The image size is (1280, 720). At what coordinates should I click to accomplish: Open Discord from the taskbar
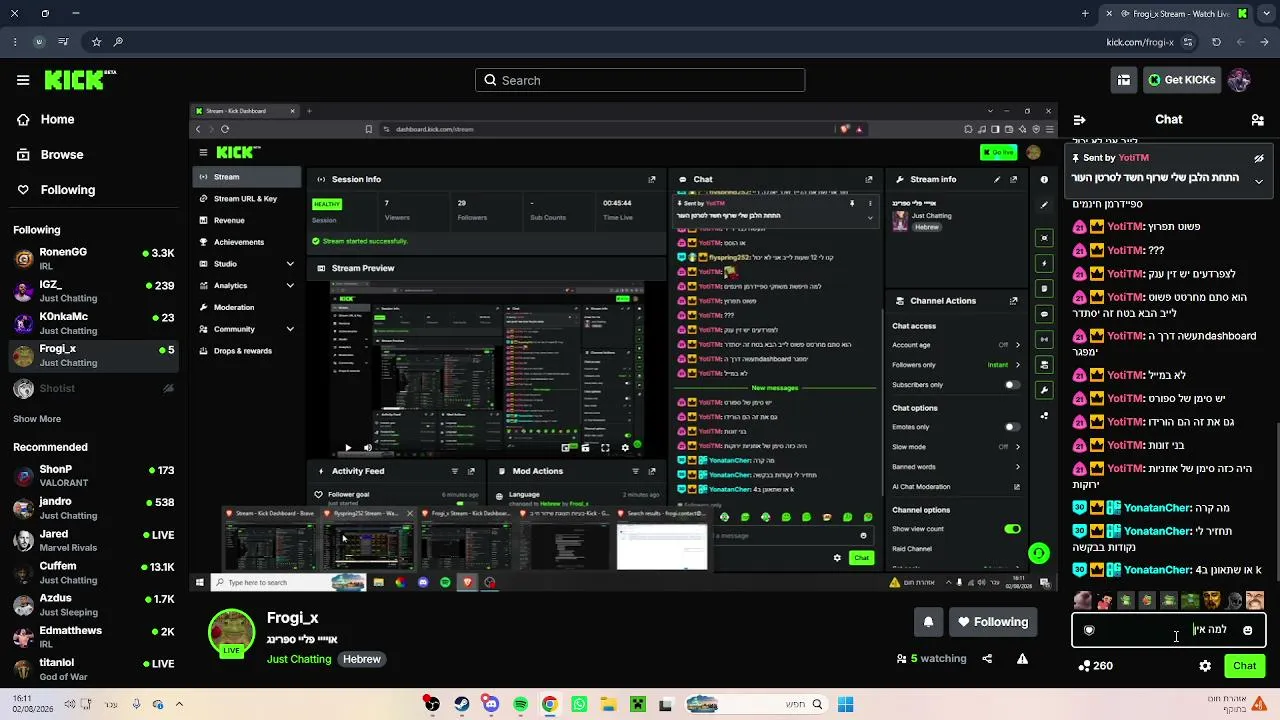click(491, 705)
